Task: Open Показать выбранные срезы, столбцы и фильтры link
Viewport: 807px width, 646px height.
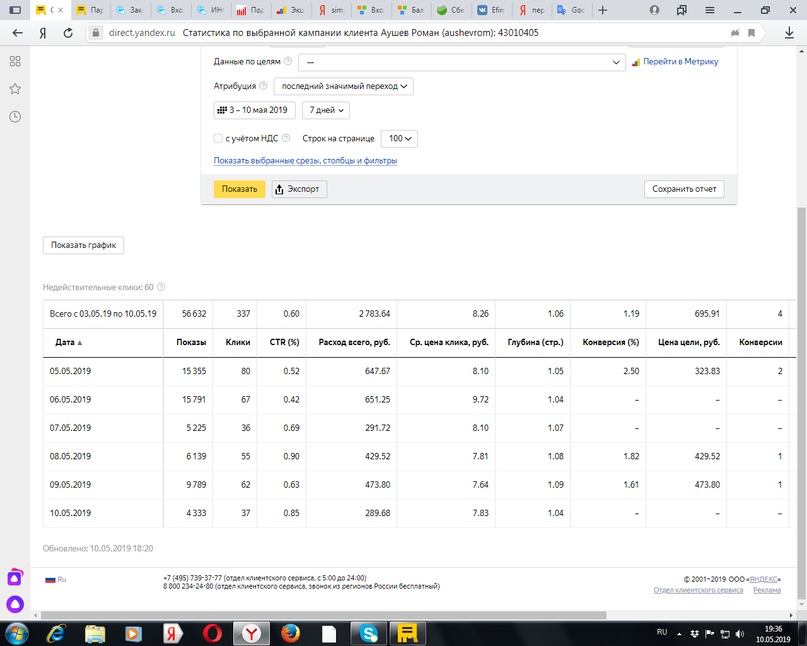Action: coord(305,161)
